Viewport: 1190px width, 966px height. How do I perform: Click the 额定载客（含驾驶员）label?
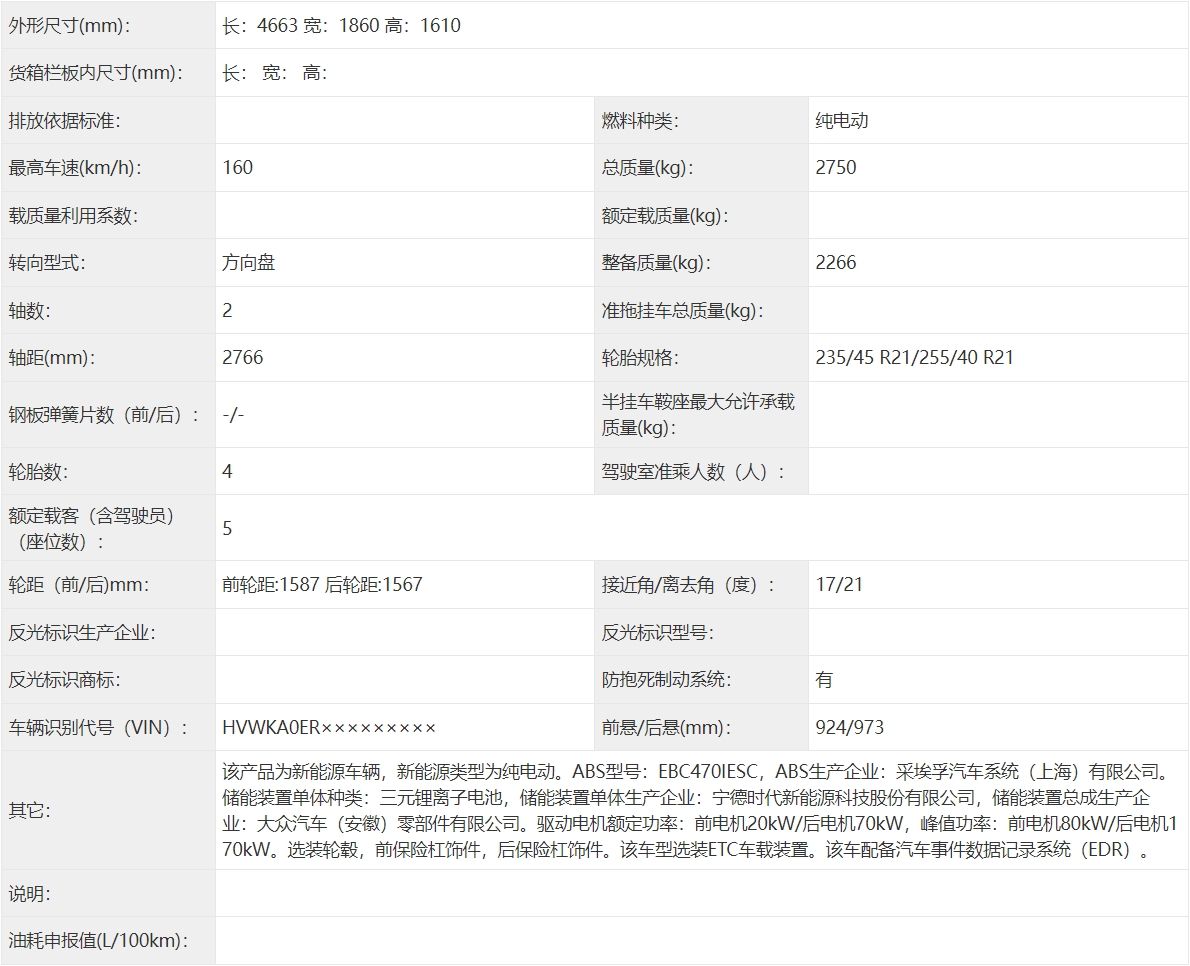(91, 528)
